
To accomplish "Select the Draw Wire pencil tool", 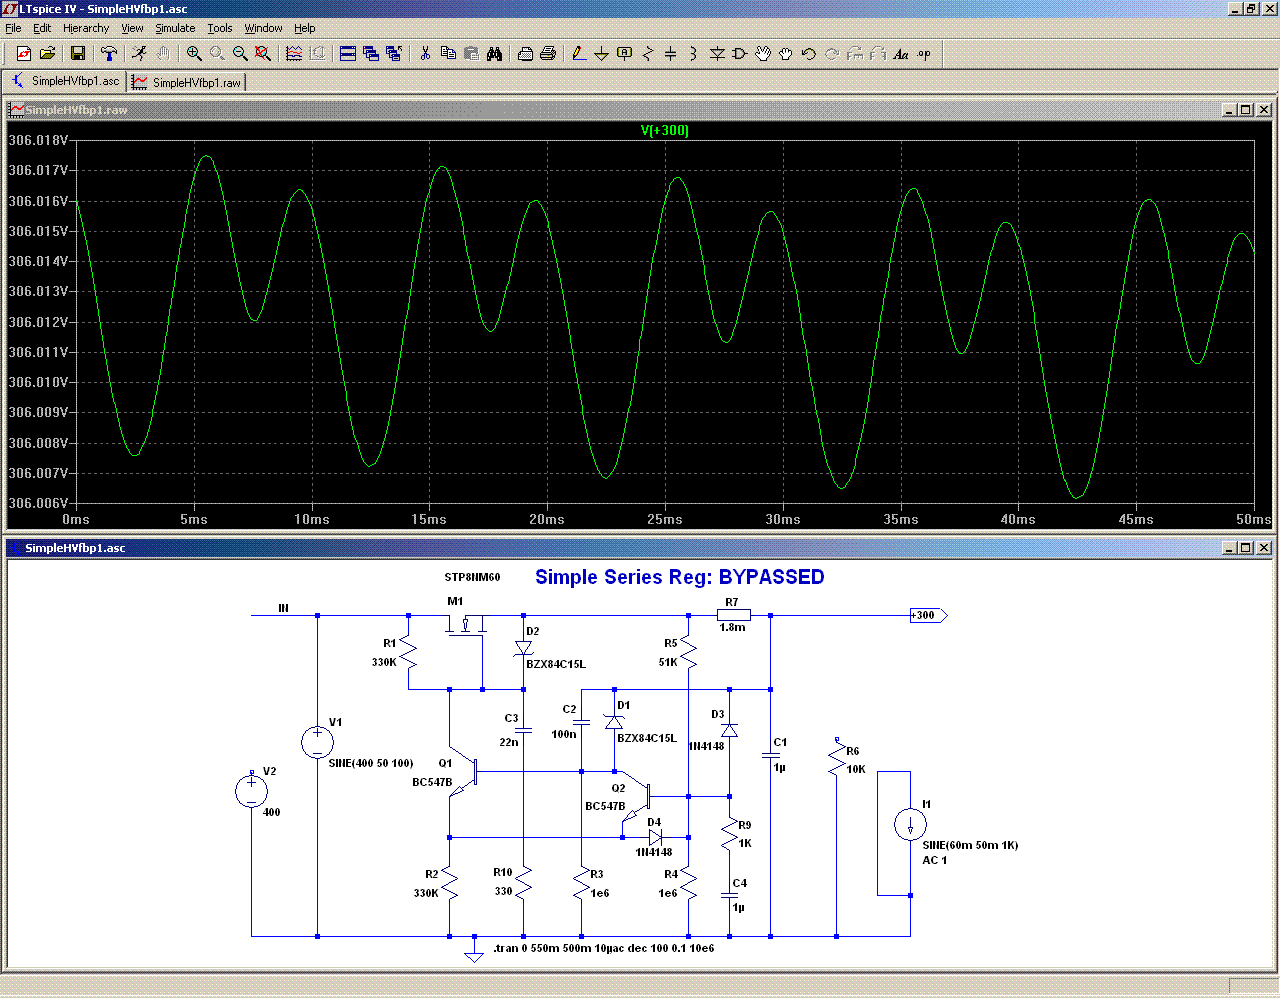I will (x=578, y=54).
